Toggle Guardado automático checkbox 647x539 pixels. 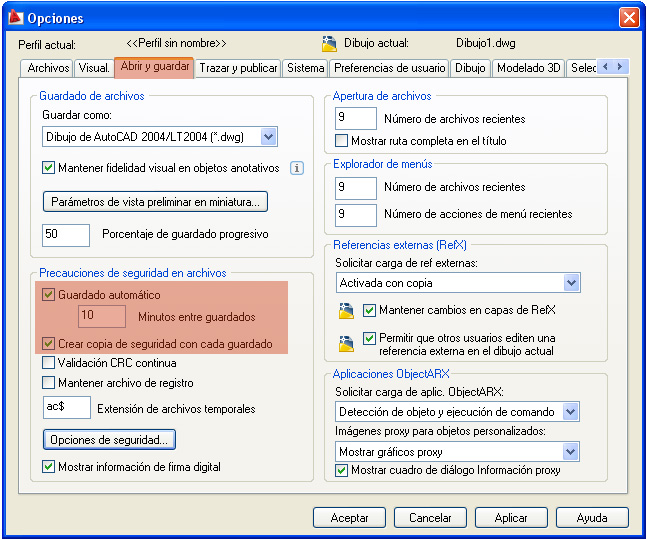(x=48, y=295)
